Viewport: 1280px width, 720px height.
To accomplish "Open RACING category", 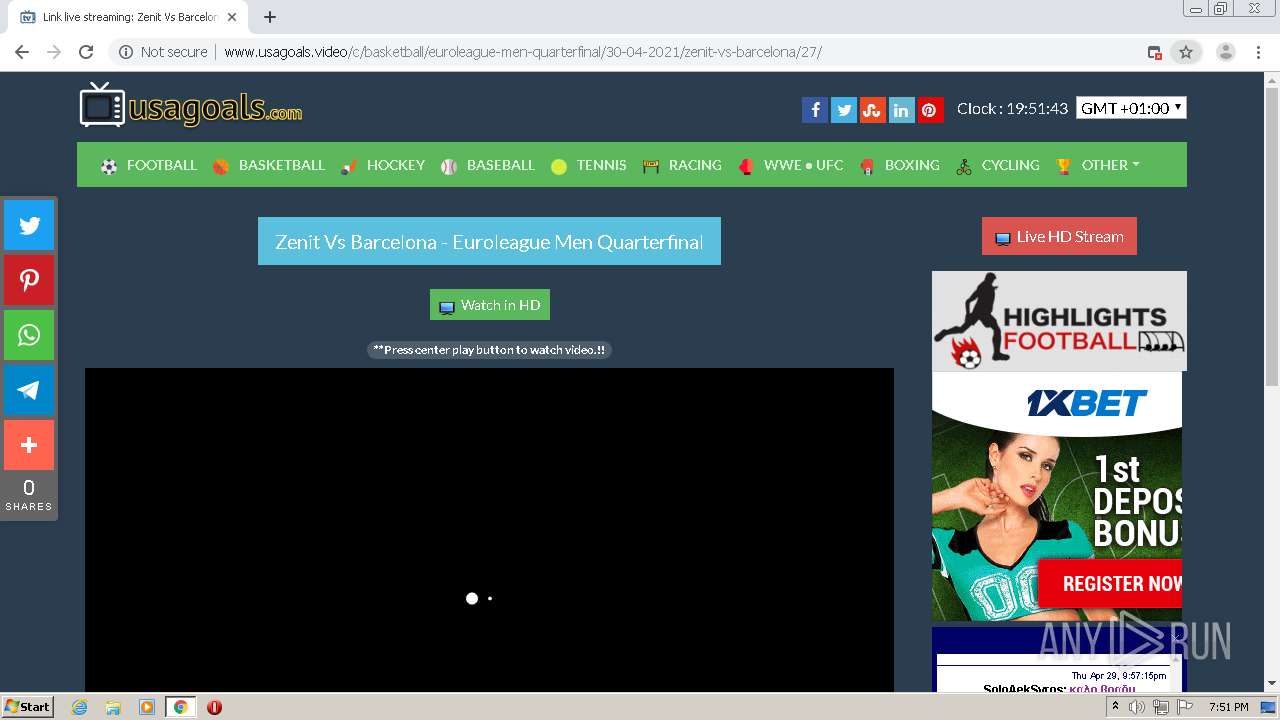I will [x=682, y=165].
